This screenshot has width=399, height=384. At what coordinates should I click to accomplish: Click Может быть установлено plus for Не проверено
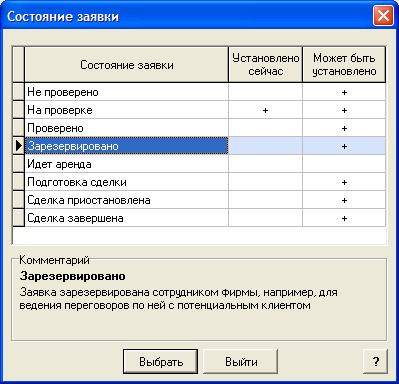344,92
